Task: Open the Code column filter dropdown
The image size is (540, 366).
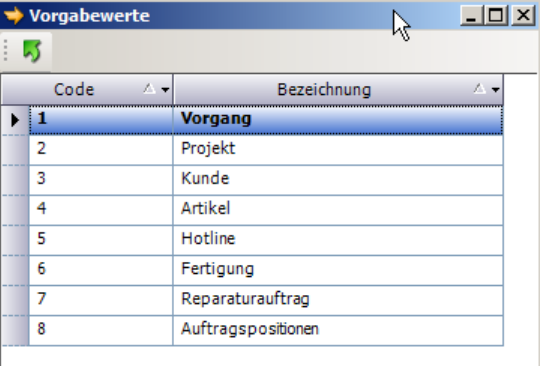Action: (x=165, y=90)
